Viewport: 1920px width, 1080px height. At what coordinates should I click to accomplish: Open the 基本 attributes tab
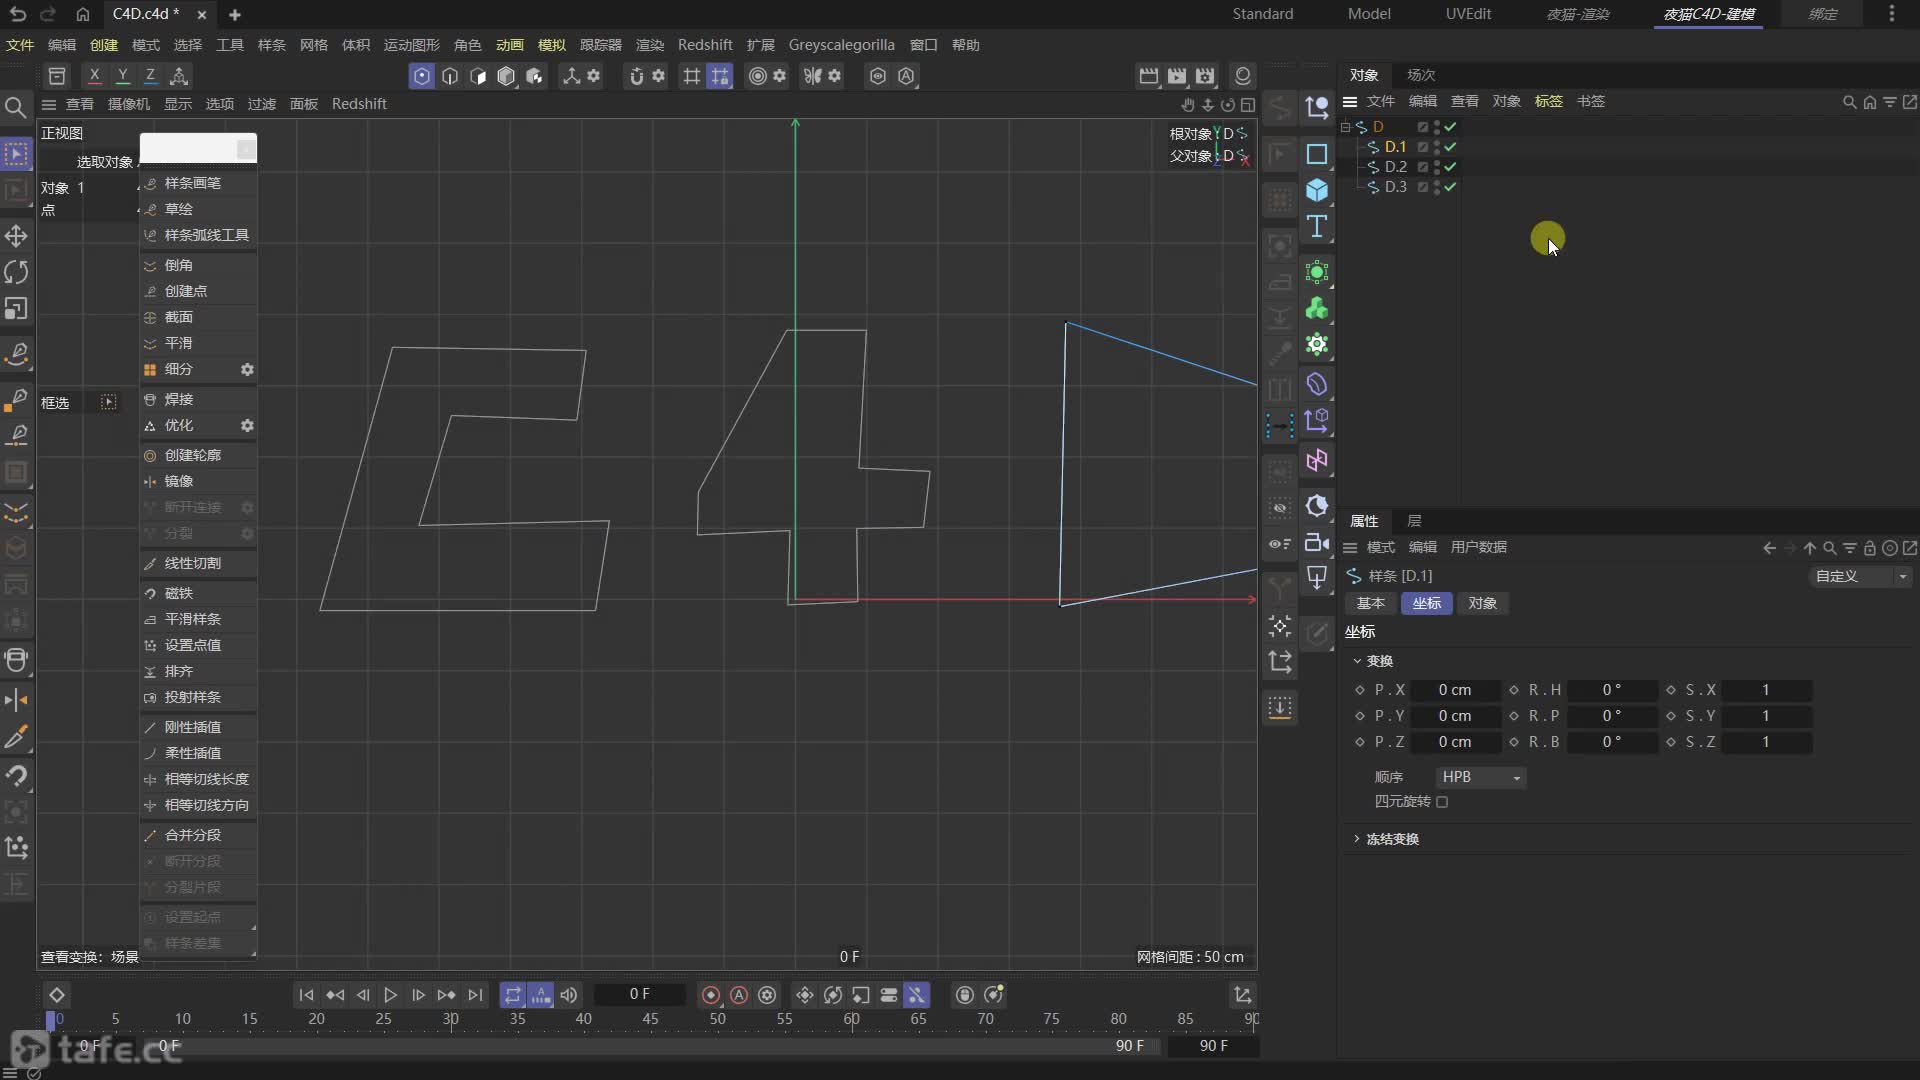click(x=1370, y=603)
